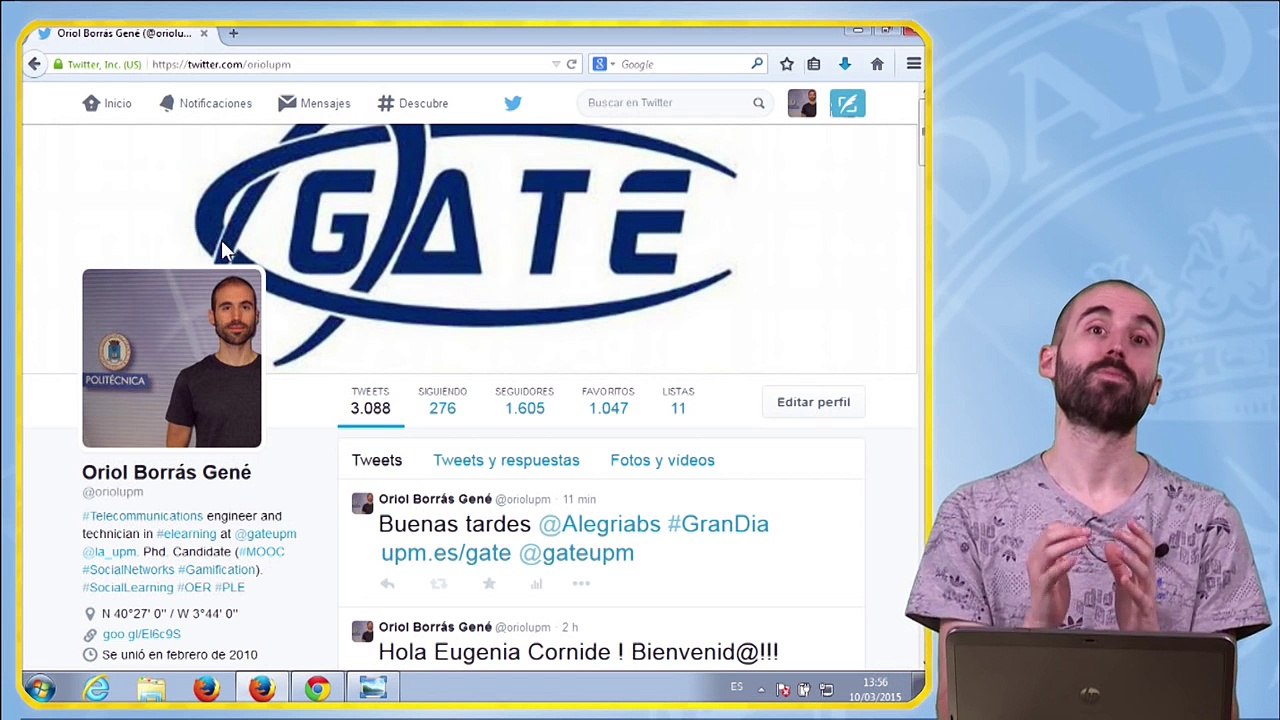The image size is (1280, 720).
Task: Click the GATE header banner image
Action: click(469, 248)
